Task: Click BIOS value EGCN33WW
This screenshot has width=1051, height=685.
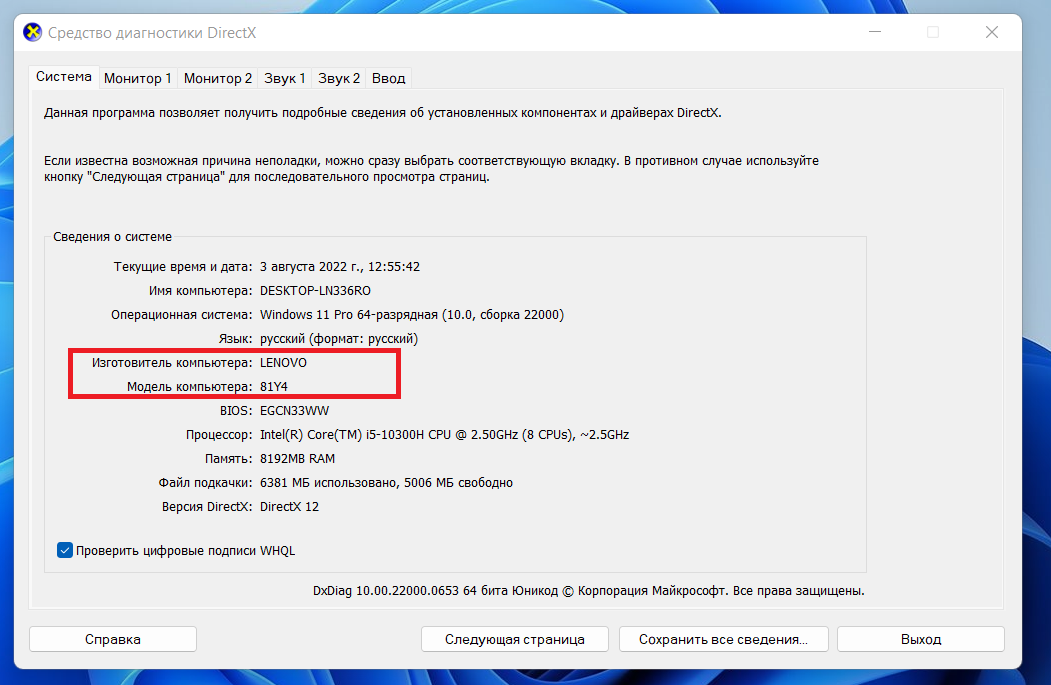Action: pyautogui.click(x=294, y=411)
